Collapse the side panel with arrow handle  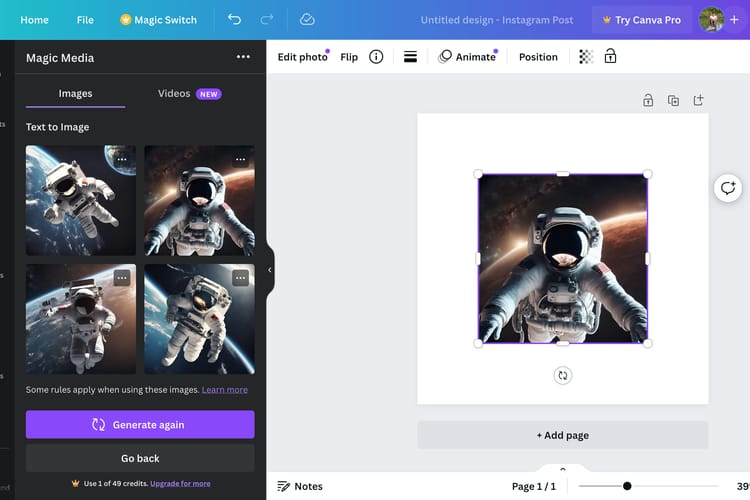click(270, 270)
